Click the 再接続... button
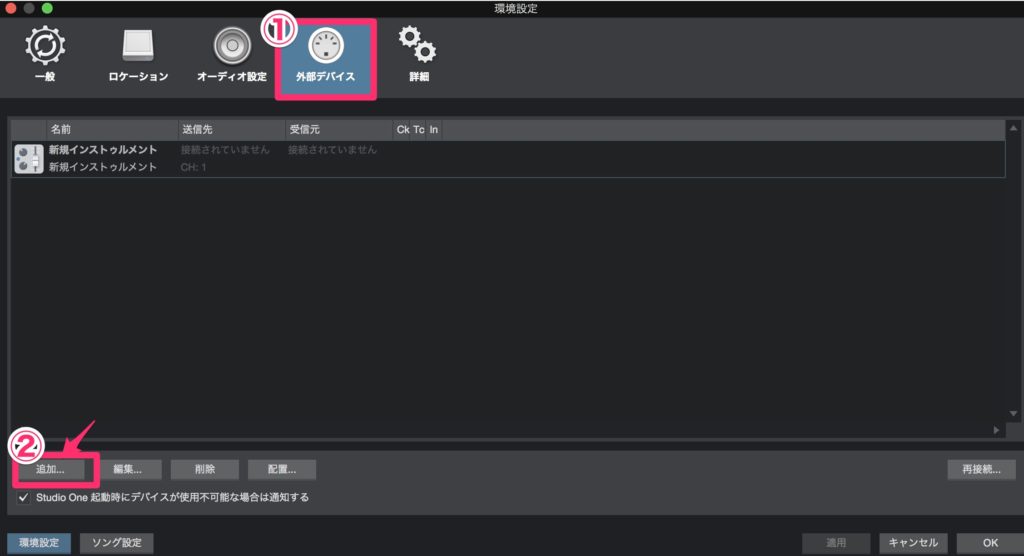The height and width of the screenshot is (556, 1024). click(981, 469)
